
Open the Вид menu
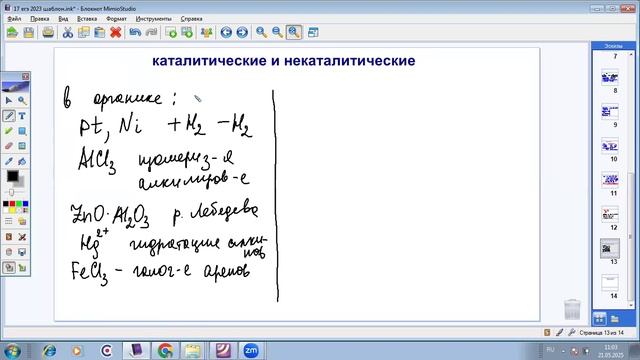(x=63, y=19)
